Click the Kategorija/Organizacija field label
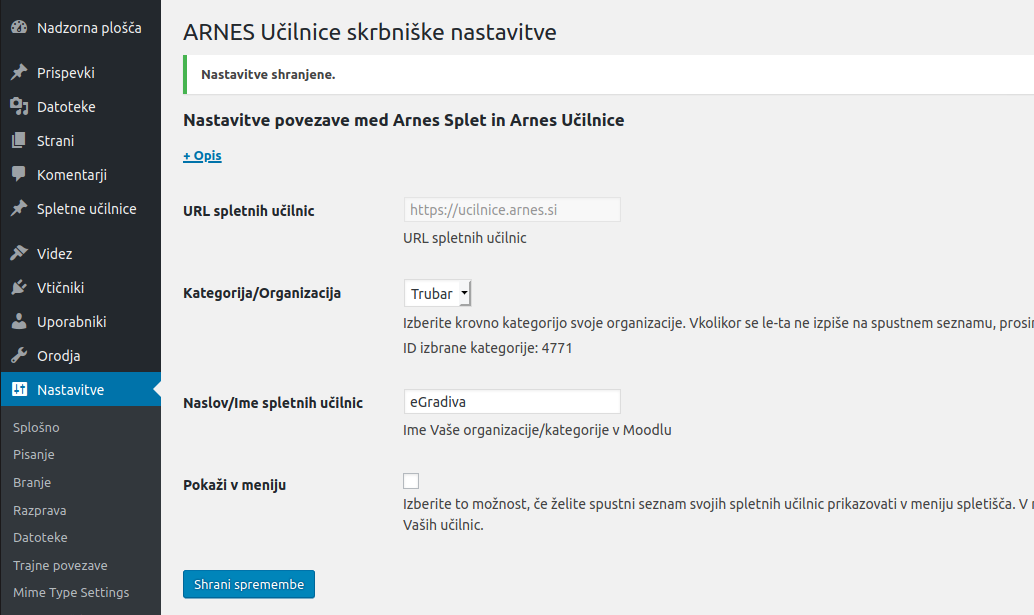This screenshot has width=1034, height=615. point(262,293)
